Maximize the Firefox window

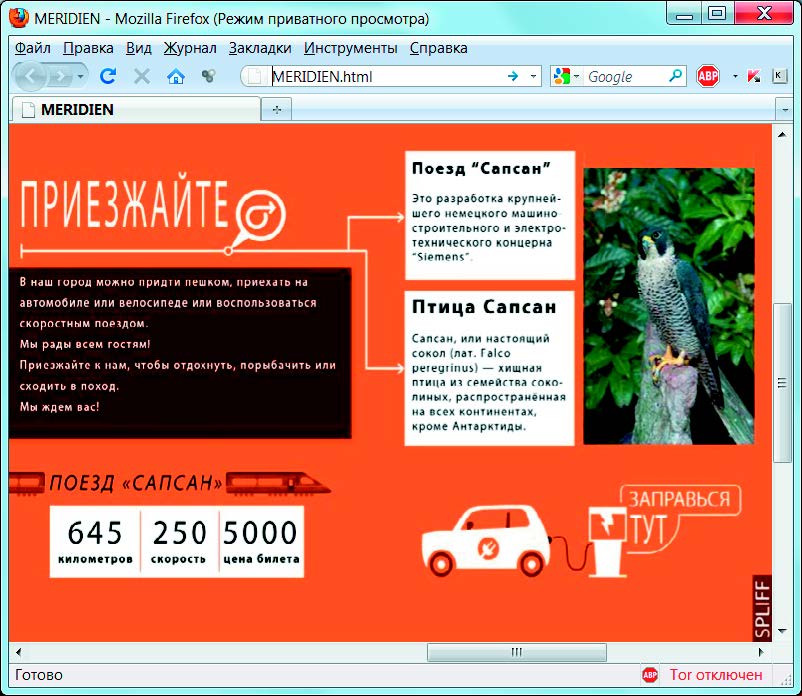tap(717, 14)
